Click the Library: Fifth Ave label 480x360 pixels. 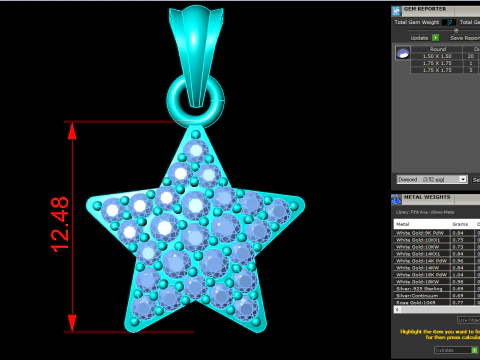coord(425,212)
